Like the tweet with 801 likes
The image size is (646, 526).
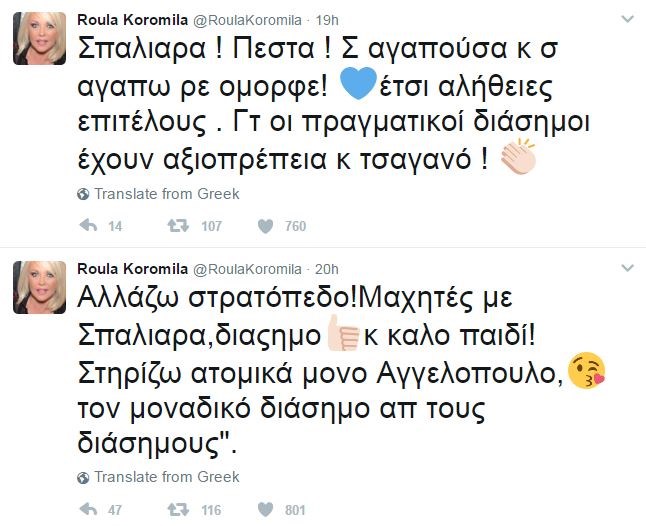pos(265,510)
